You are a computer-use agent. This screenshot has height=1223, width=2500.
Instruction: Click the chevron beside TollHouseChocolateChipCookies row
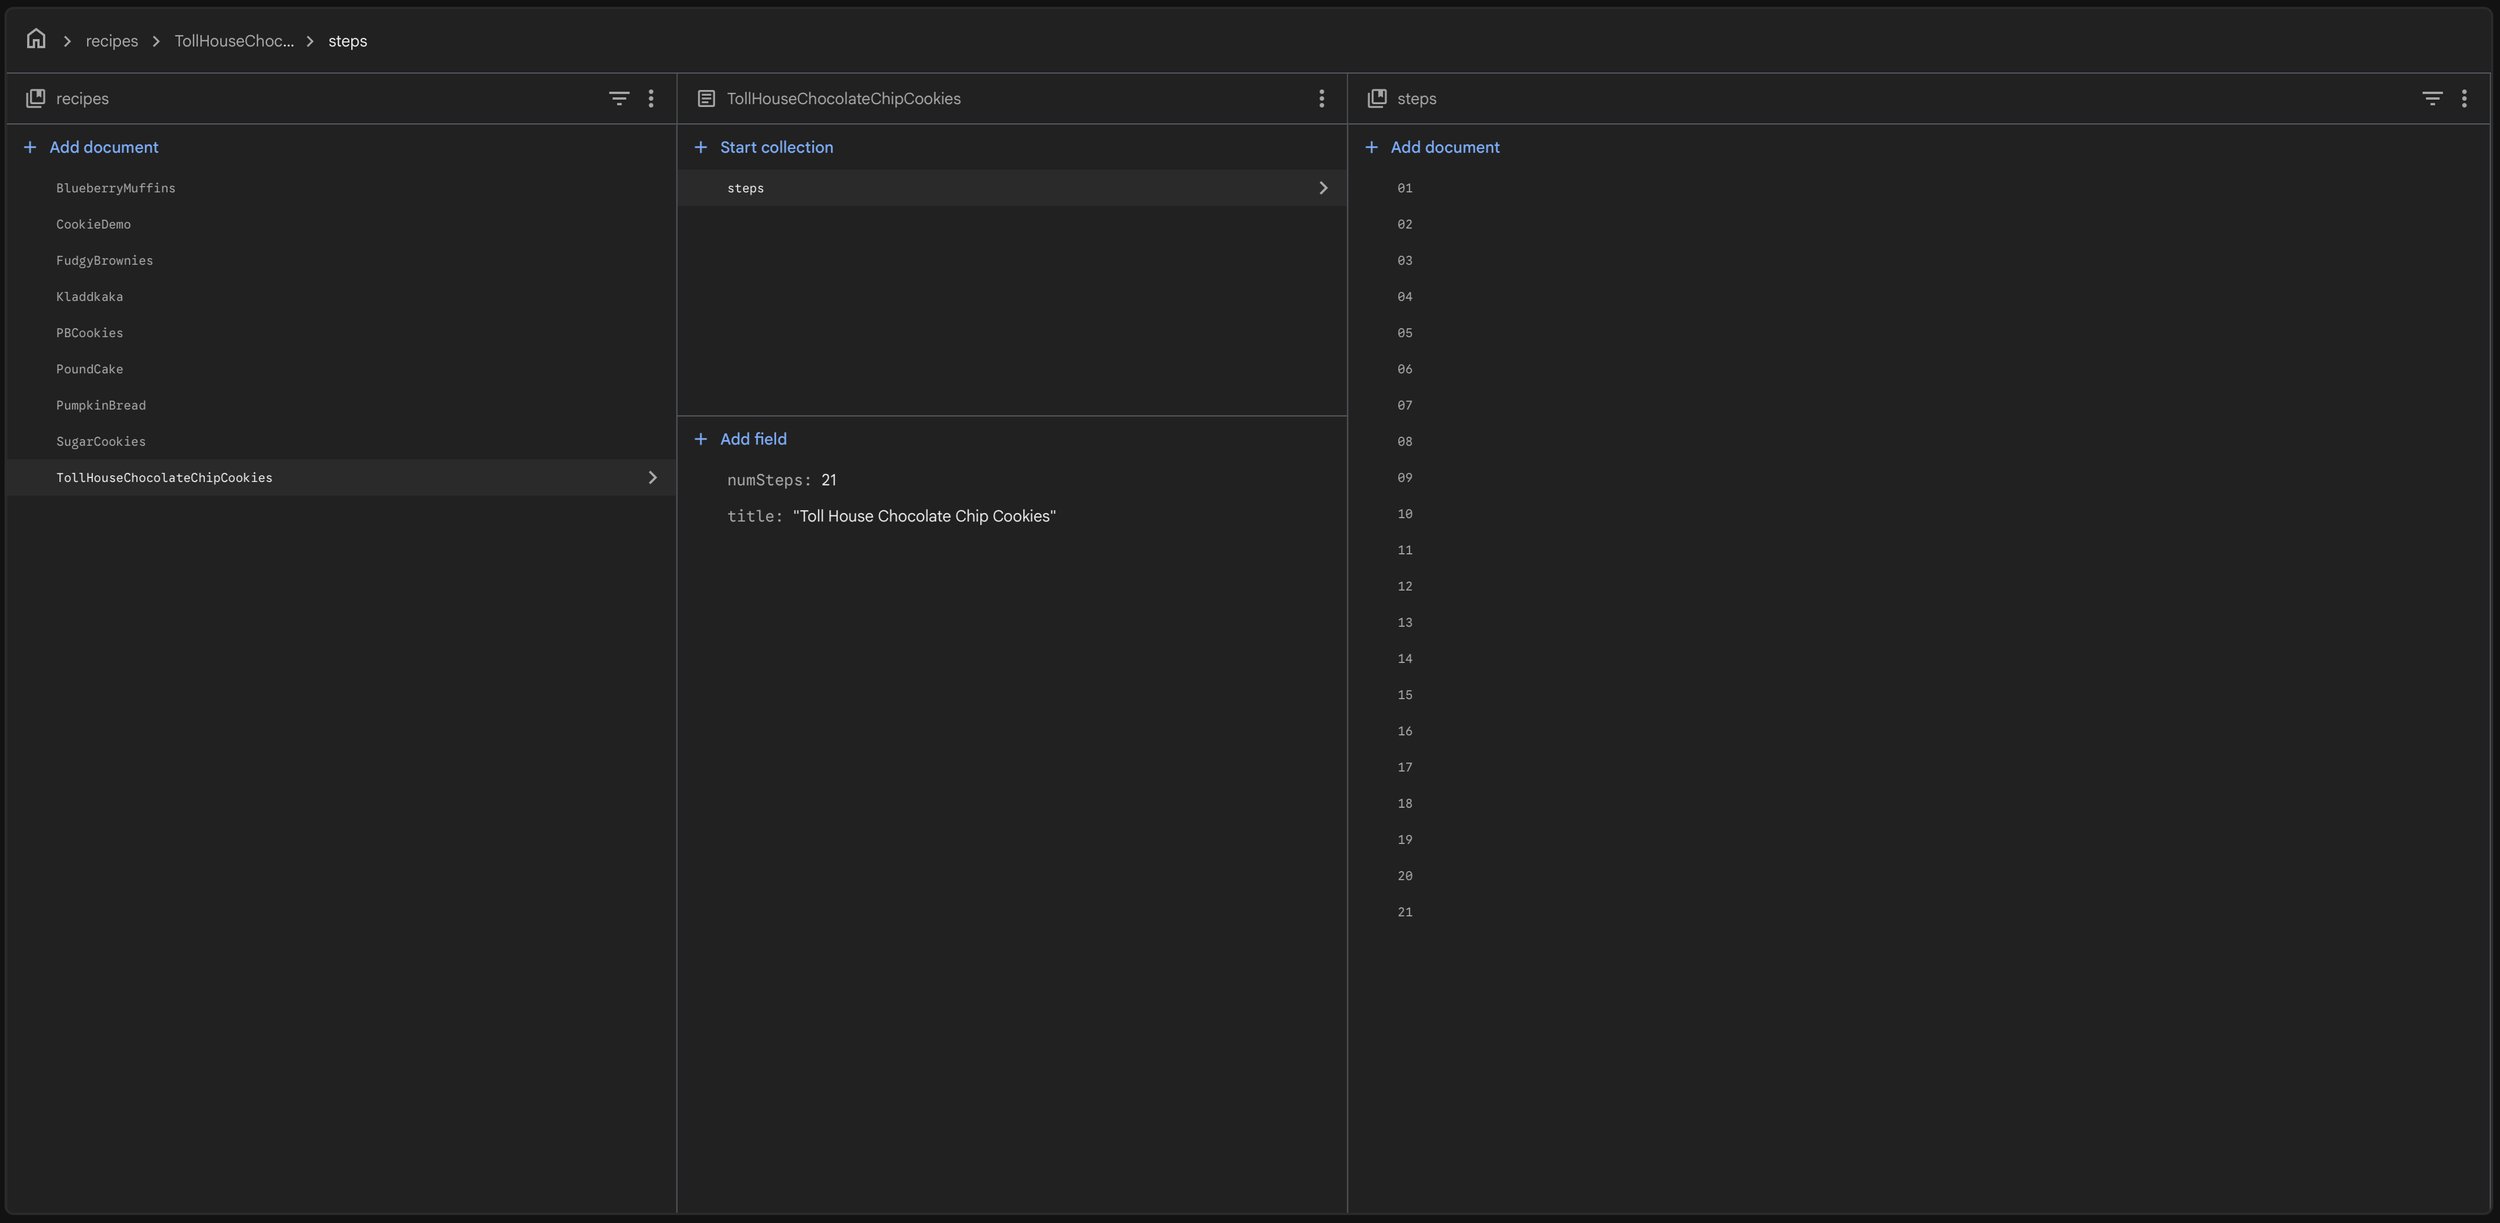tap(652, 478)
